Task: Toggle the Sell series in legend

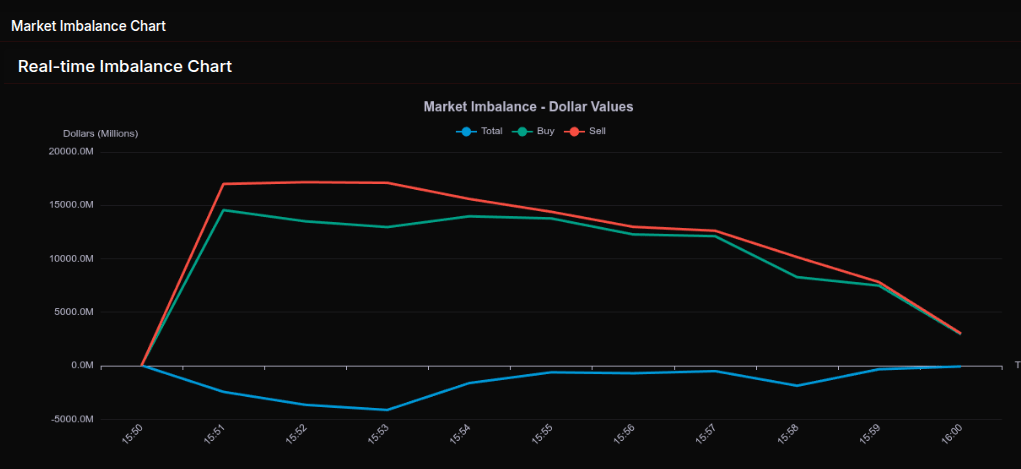Action: click(585, 131)
